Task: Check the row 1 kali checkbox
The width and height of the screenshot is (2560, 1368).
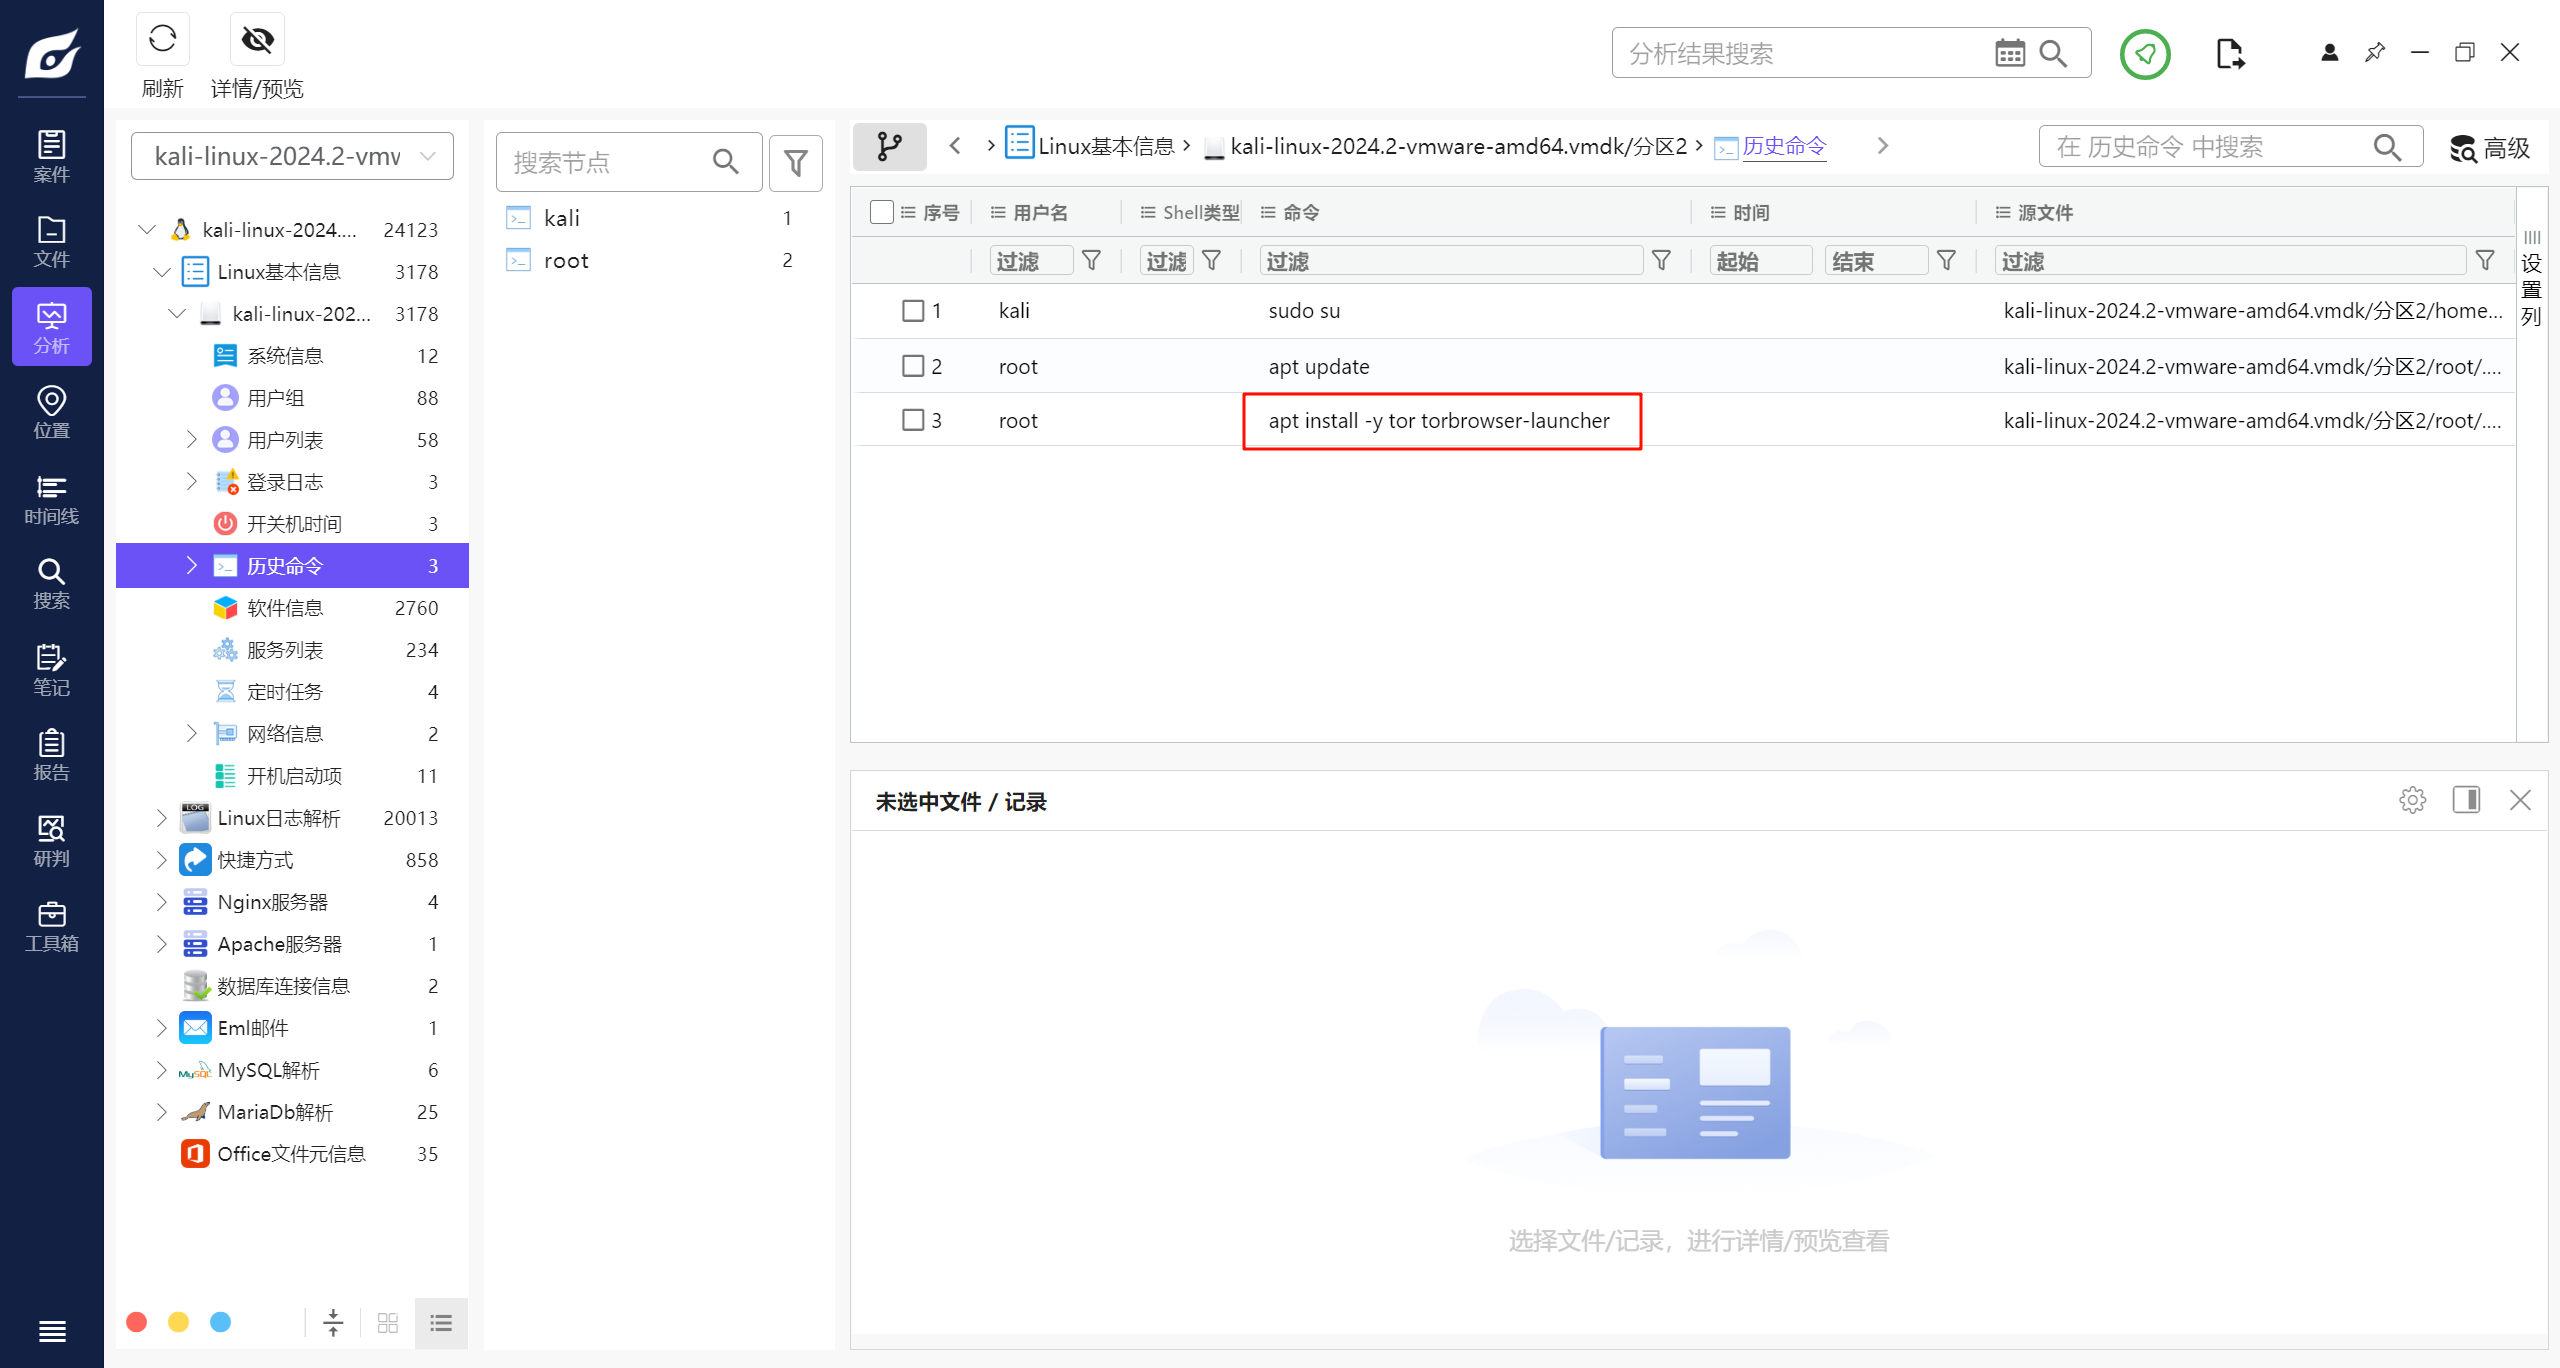Action: click(912, 310)
